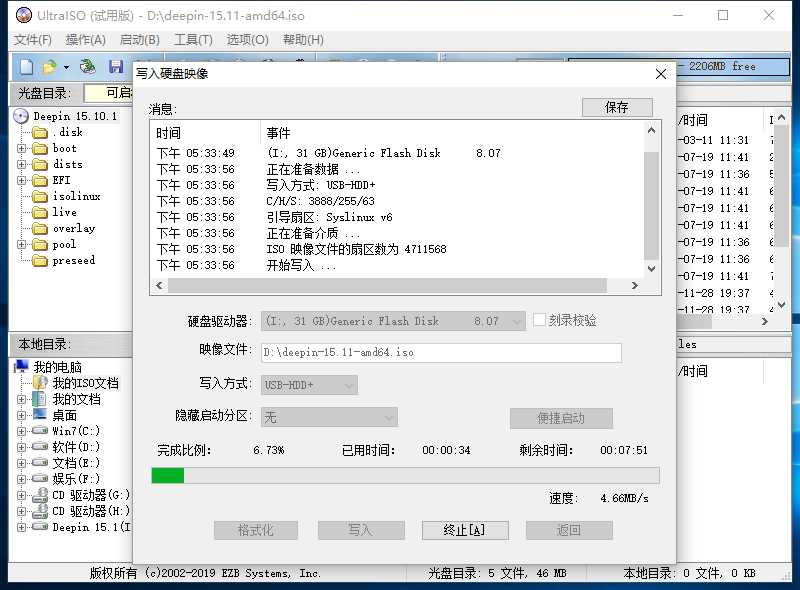The width and height of the screenshot is (800, 590).
Task: Click the 时间 column header in message log
Action: tap(168, 133)
